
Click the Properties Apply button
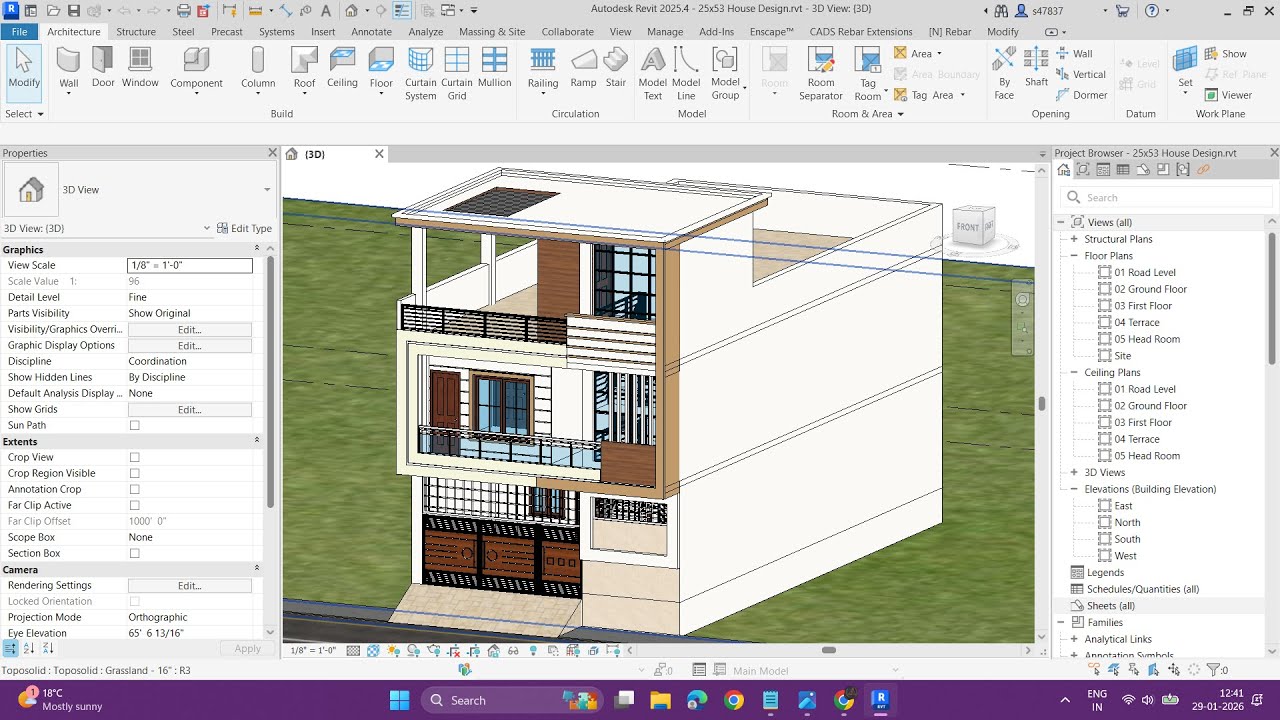pyautogui.click(x=247, y=648)
